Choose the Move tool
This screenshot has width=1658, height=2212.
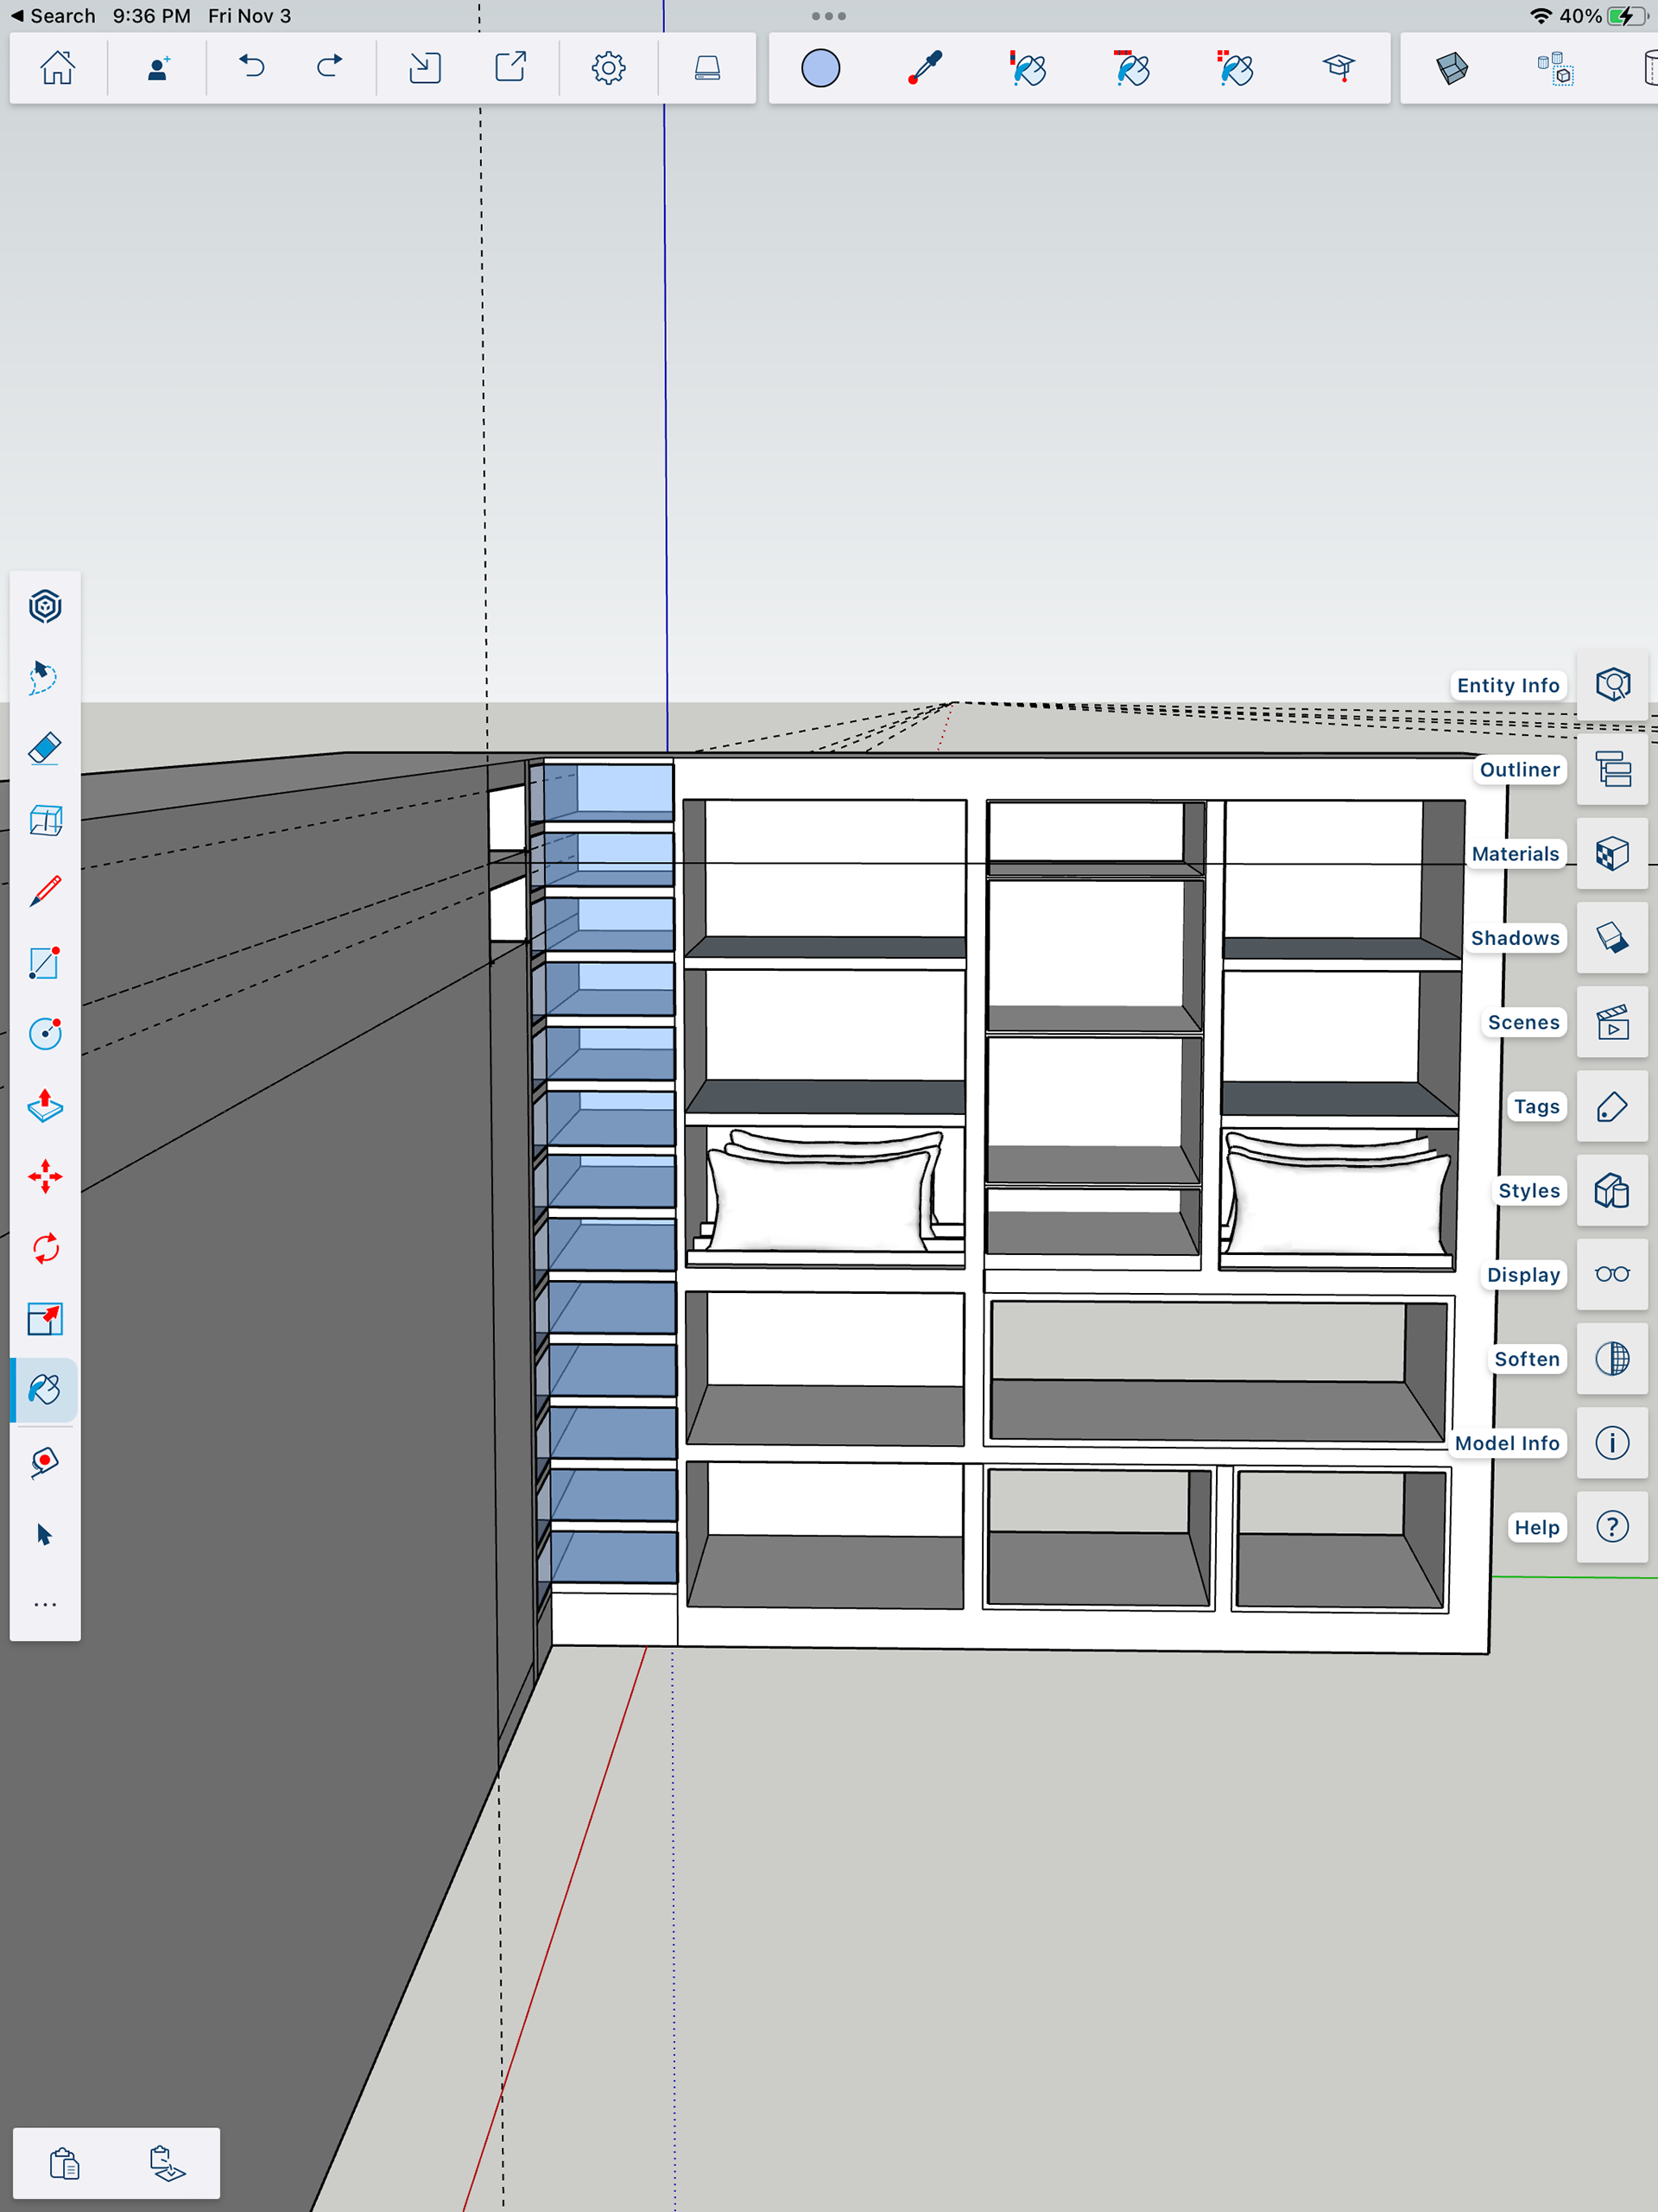click(x=45, y=1177)
